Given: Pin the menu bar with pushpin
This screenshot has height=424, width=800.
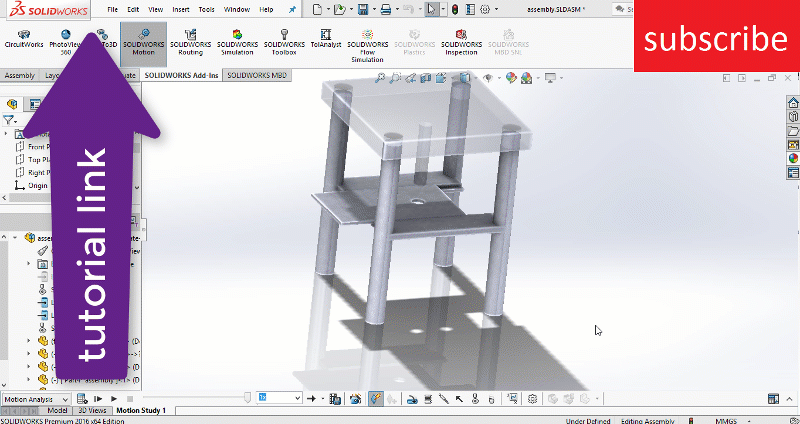Looking at the screenshot, I should pyautogui.click(x=292, y=9).
